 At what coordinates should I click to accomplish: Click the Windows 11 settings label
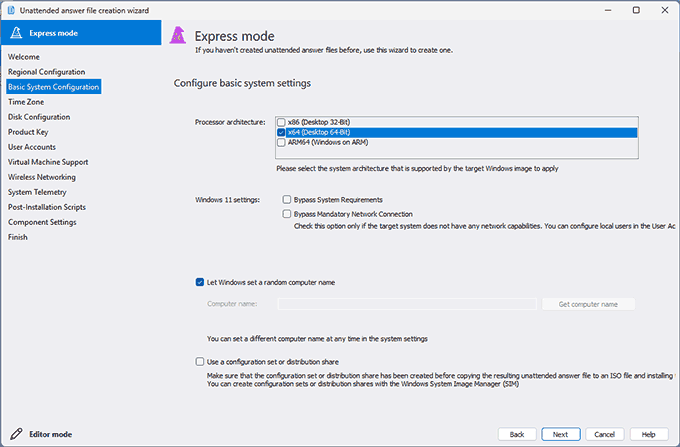(x=227, y=200)
